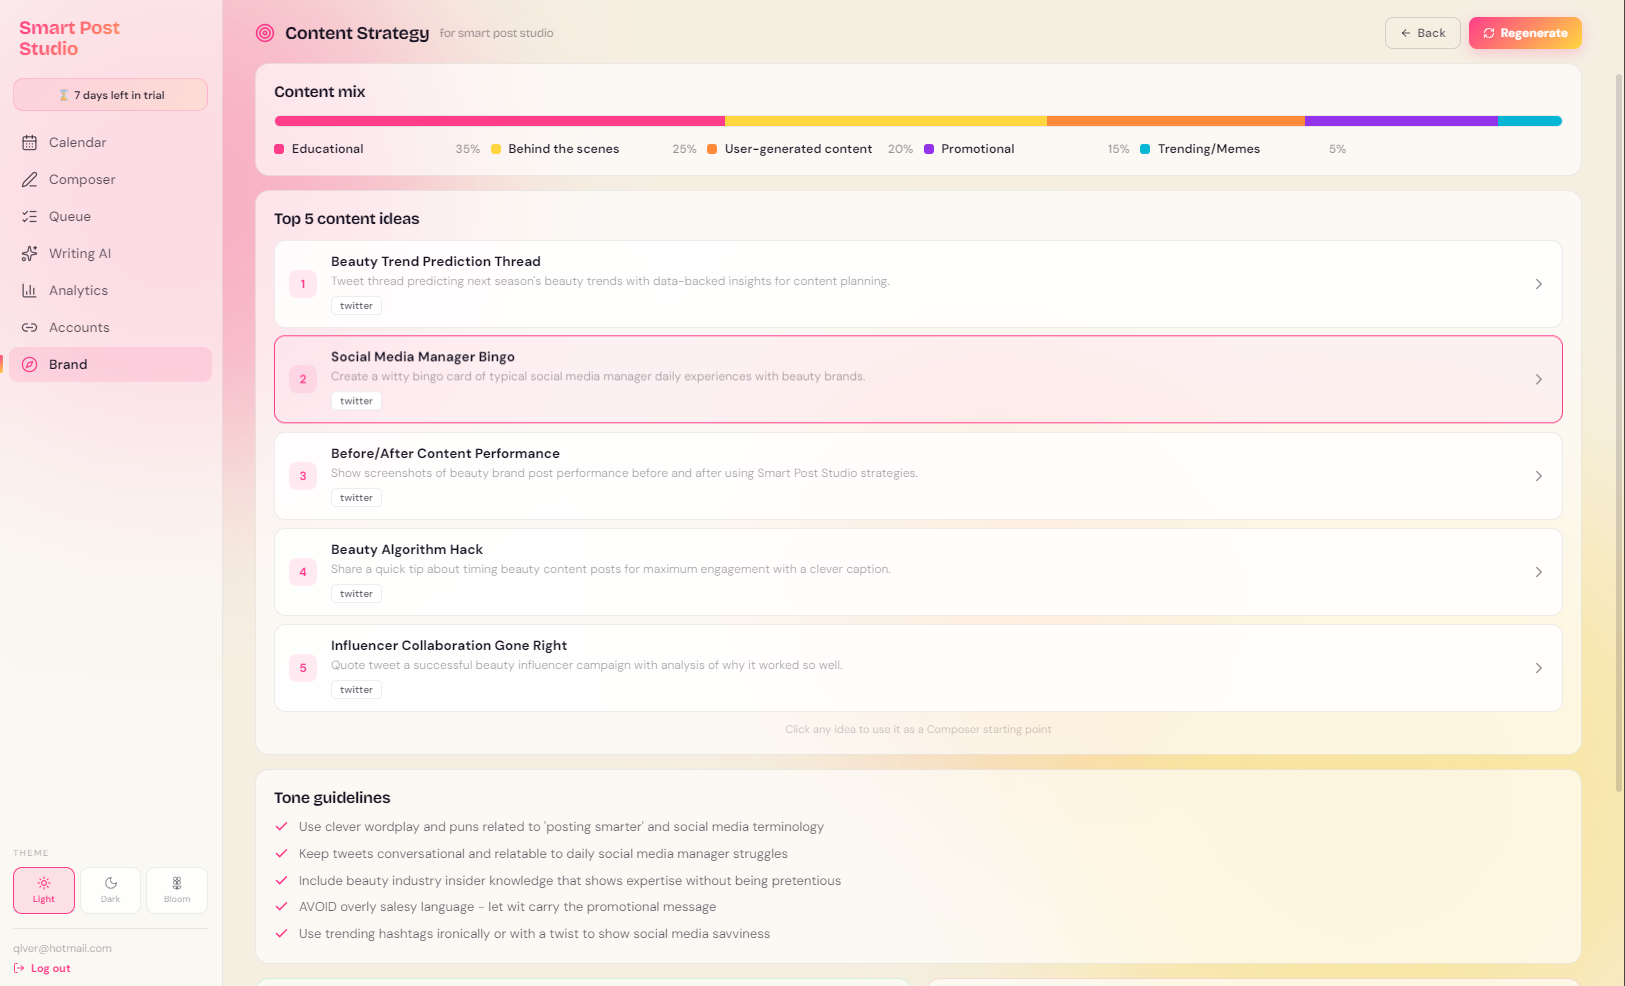The width and height of the screenshot is (1625, 986).
Task: Click the log out arrow icon
Action: pyautogui.click(x=19, y=968)
